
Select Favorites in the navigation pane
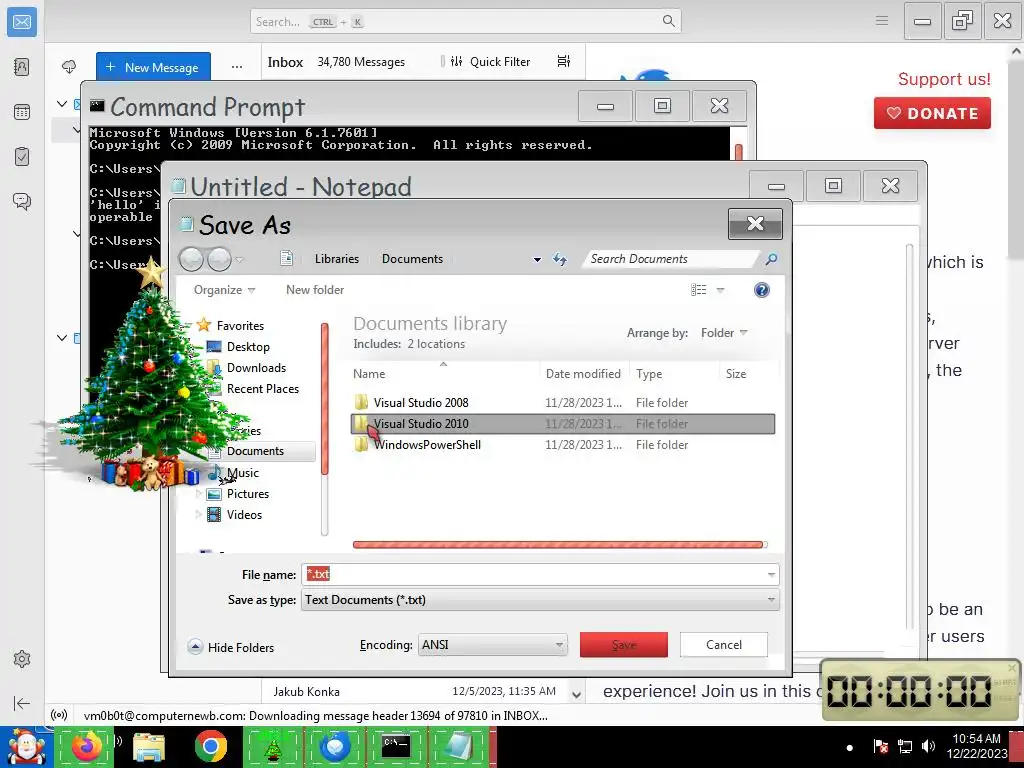click(240, 325)
